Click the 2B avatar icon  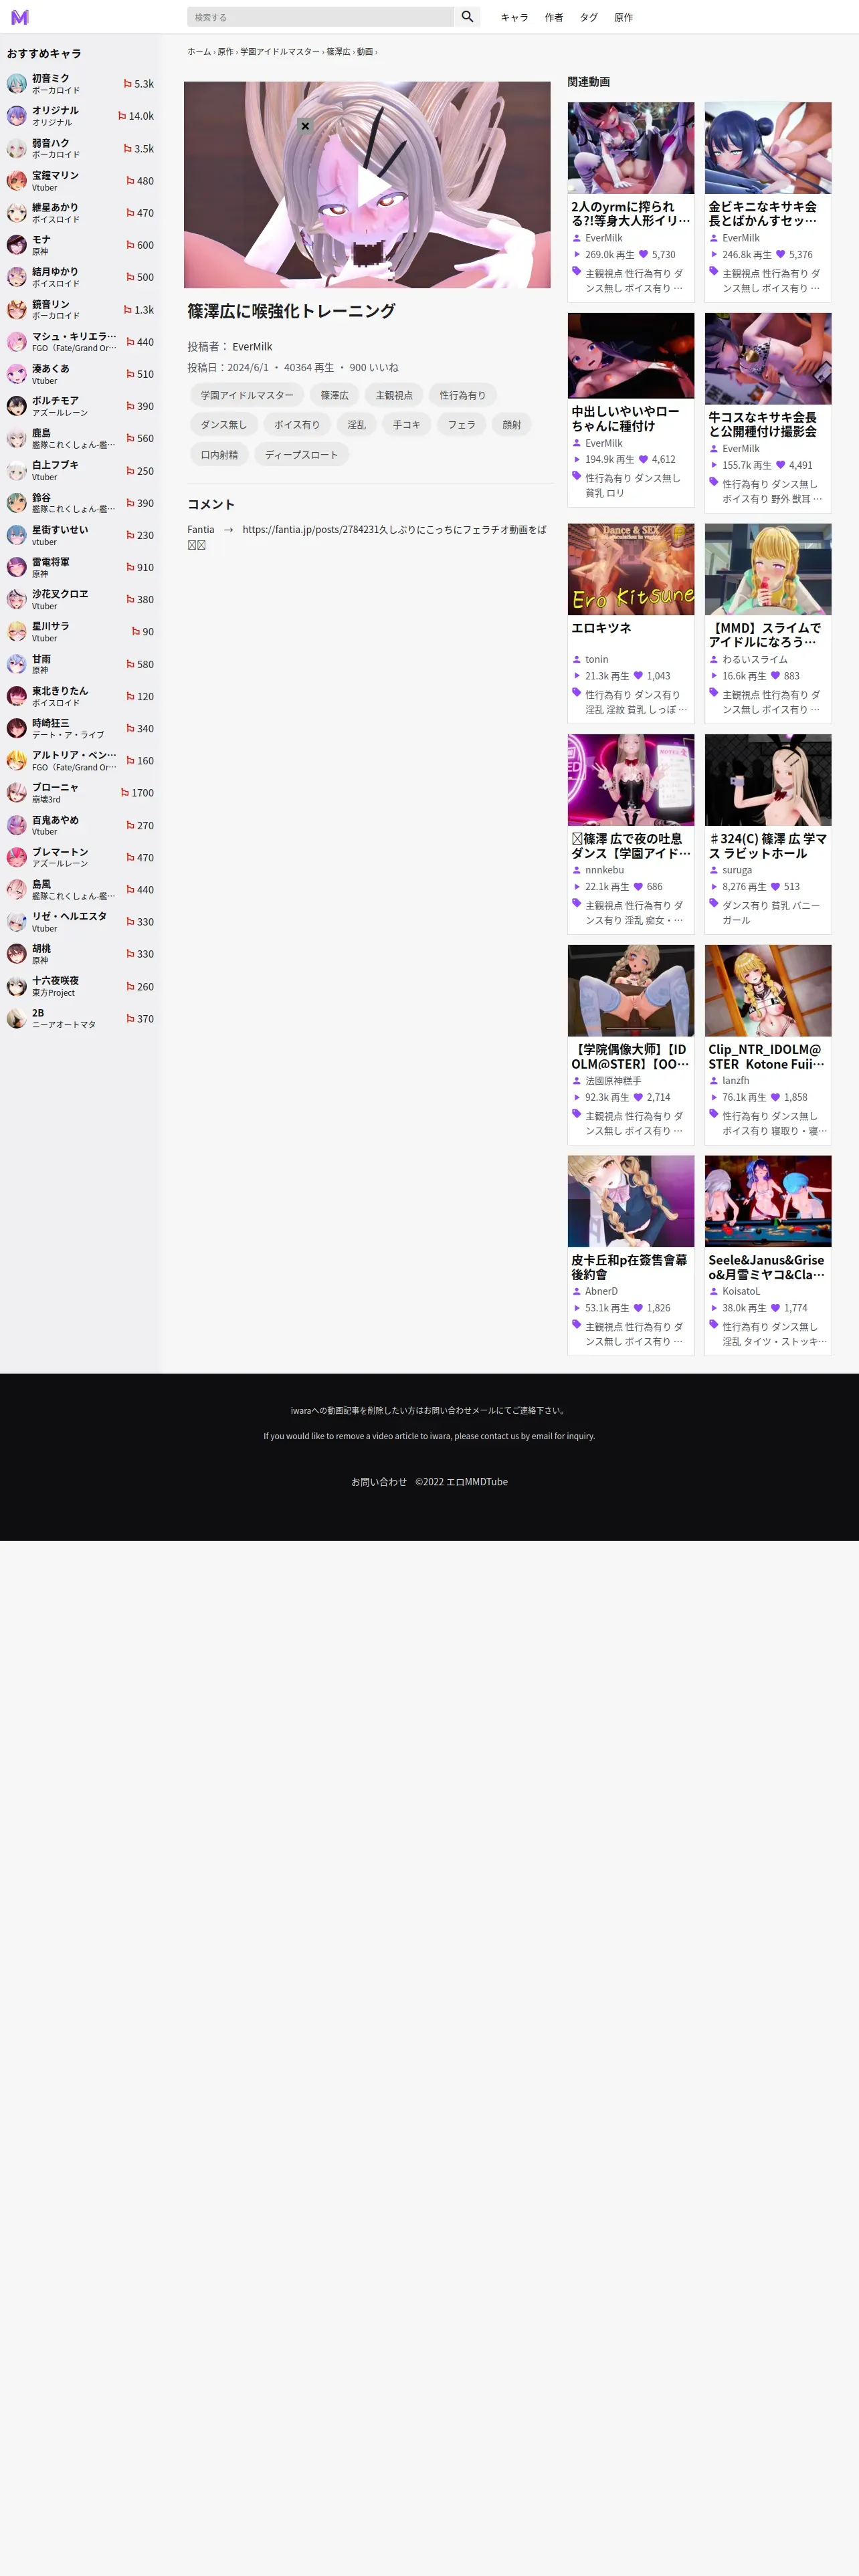point(17,1019)
